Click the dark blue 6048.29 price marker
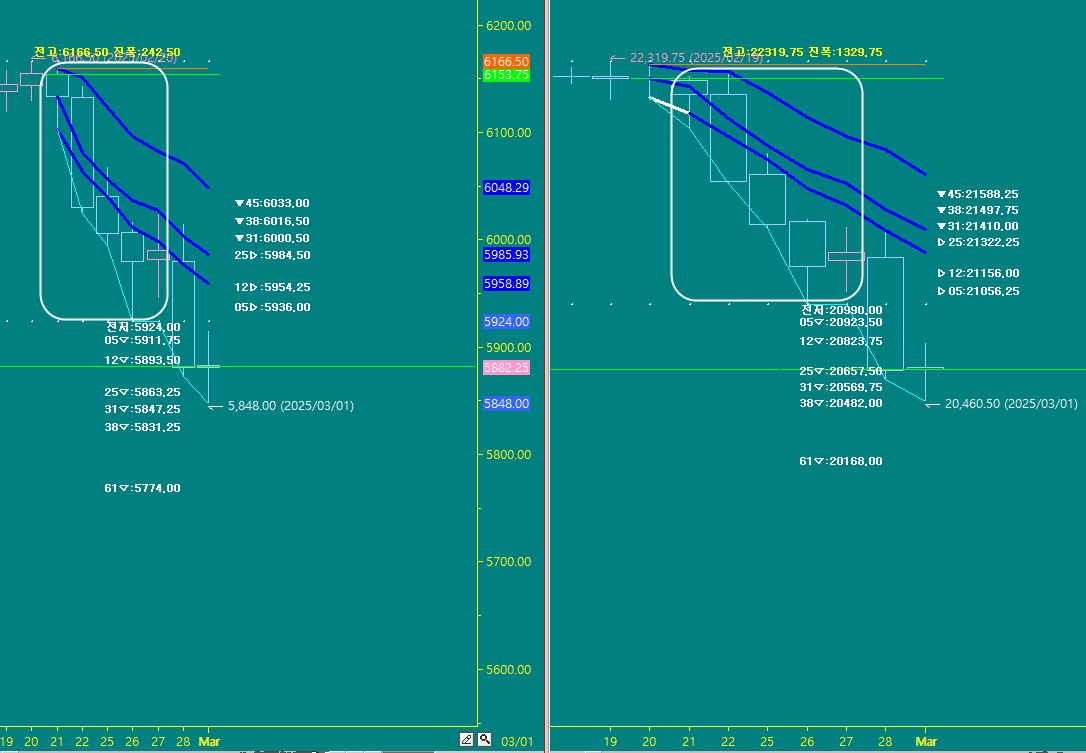 coord(505,187)
